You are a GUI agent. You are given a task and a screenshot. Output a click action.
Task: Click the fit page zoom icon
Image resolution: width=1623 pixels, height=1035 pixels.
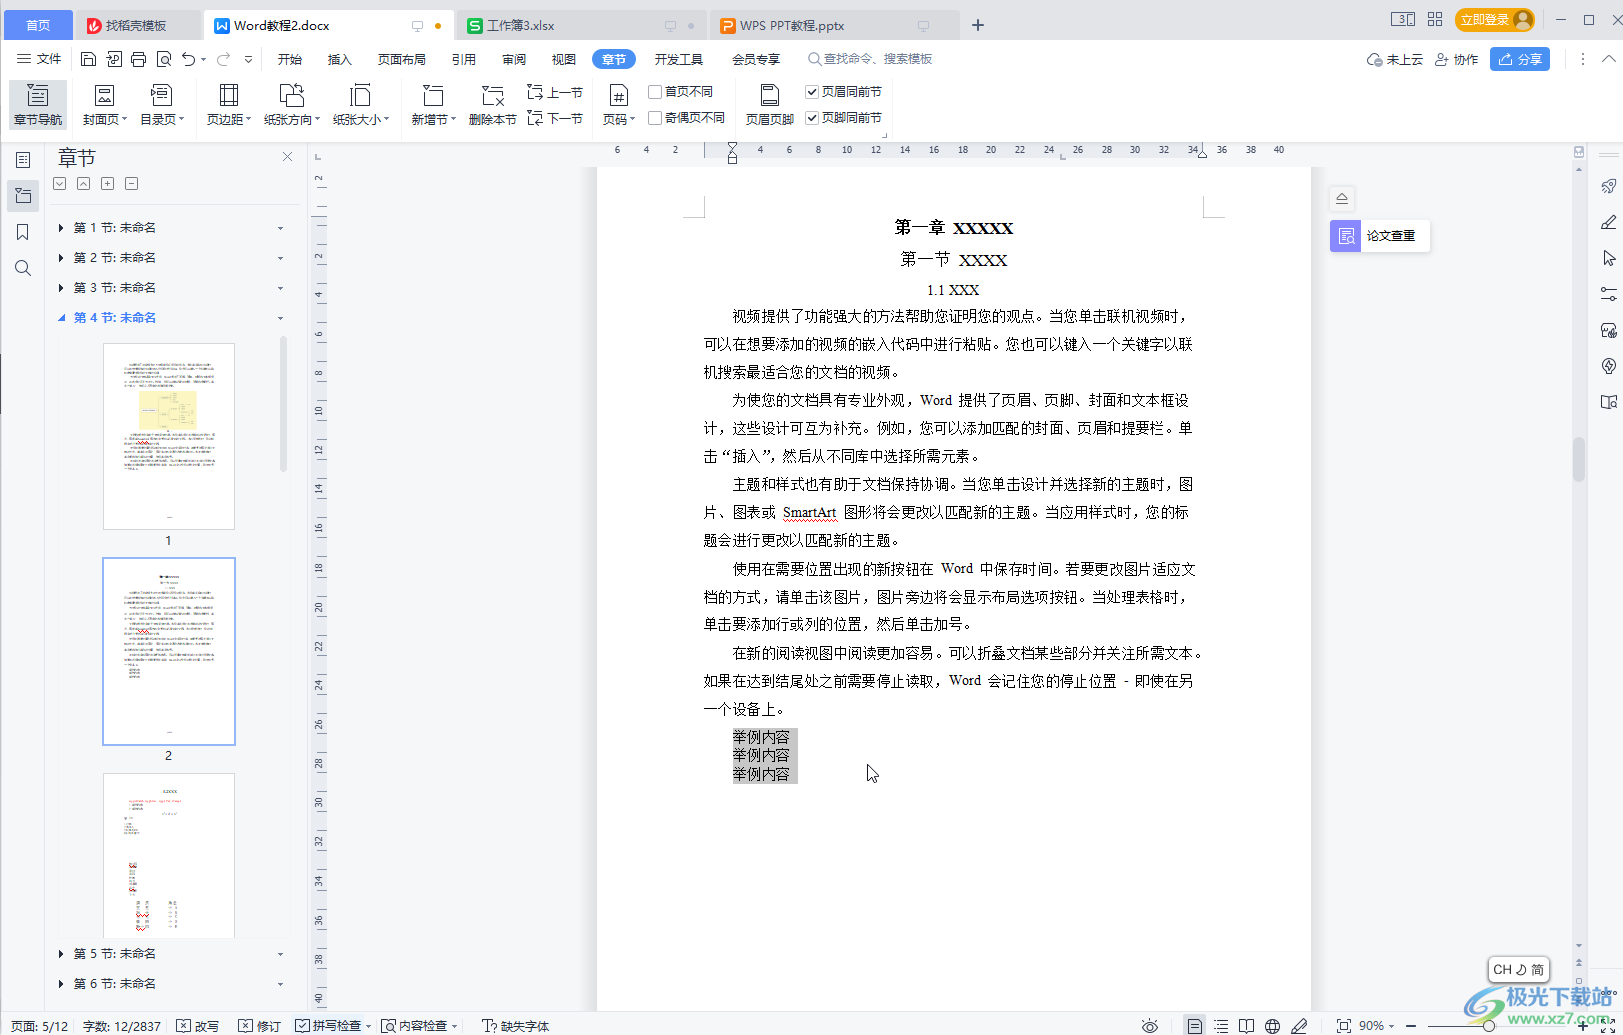tap(1344, 1026)
